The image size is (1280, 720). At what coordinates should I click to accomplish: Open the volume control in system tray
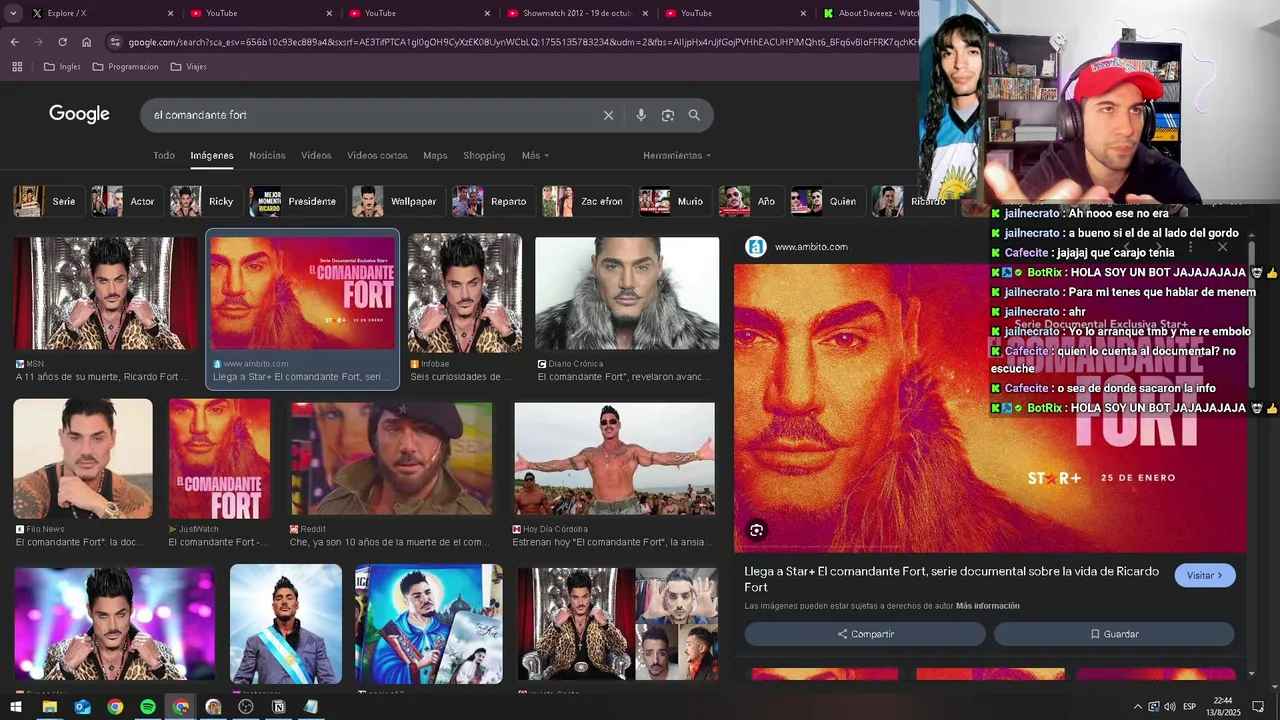coord(1170,707)
